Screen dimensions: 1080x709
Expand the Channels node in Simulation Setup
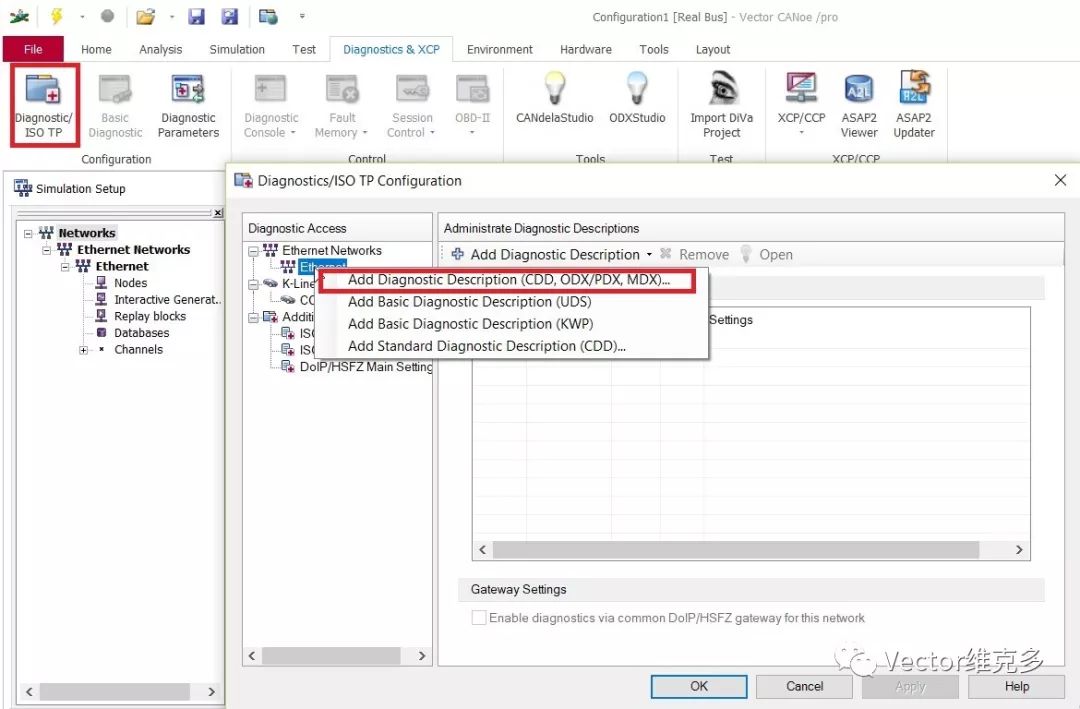(83, 350)
